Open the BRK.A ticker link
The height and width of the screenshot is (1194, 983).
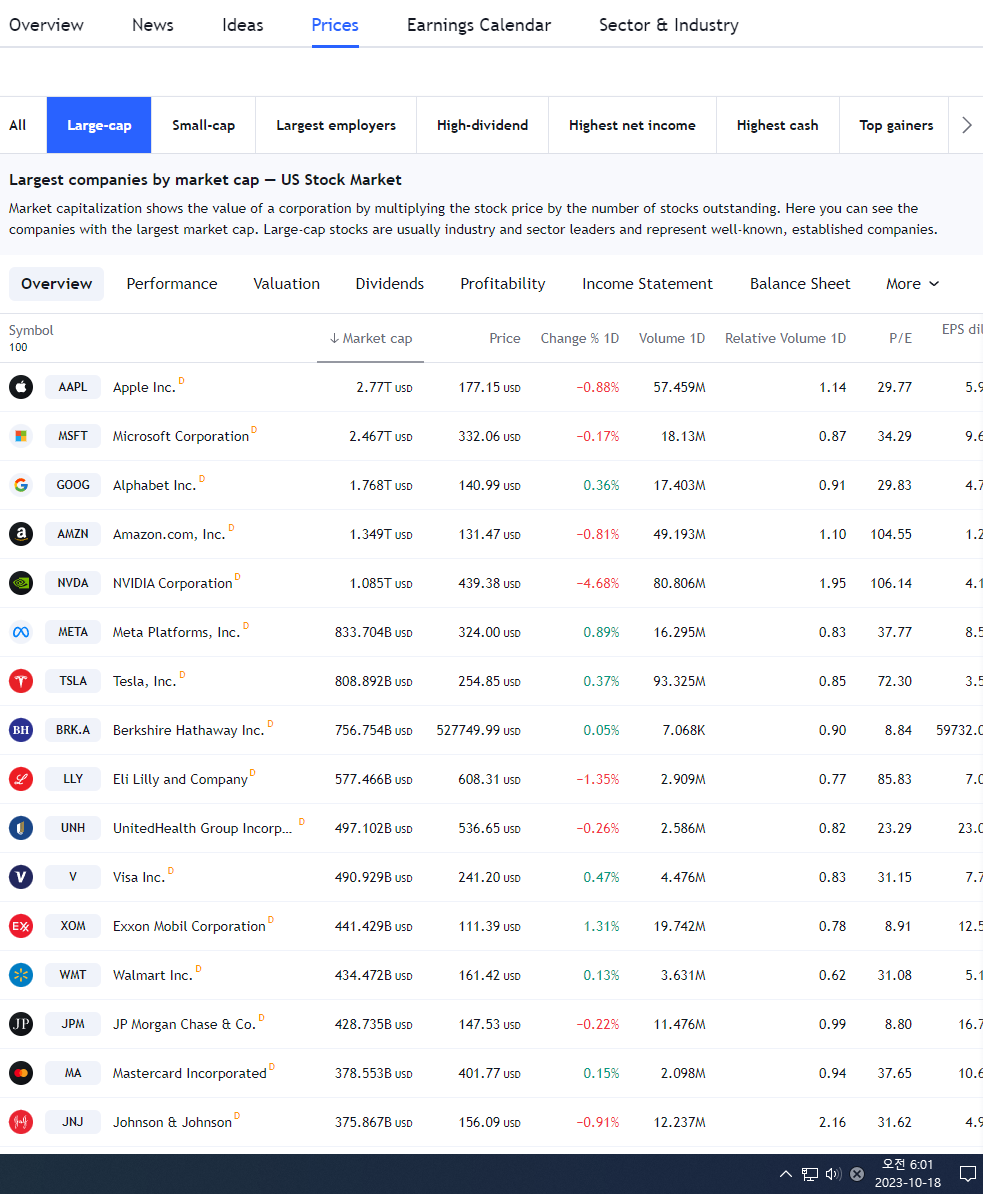pos(73,729)
